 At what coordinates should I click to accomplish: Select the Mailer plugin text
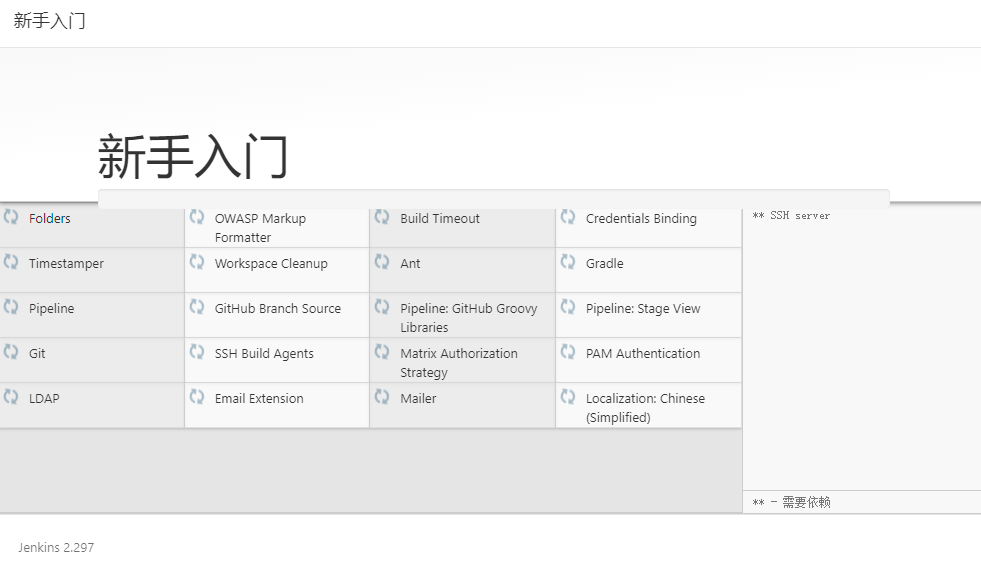pyautogui.click(x=418, y=398)
